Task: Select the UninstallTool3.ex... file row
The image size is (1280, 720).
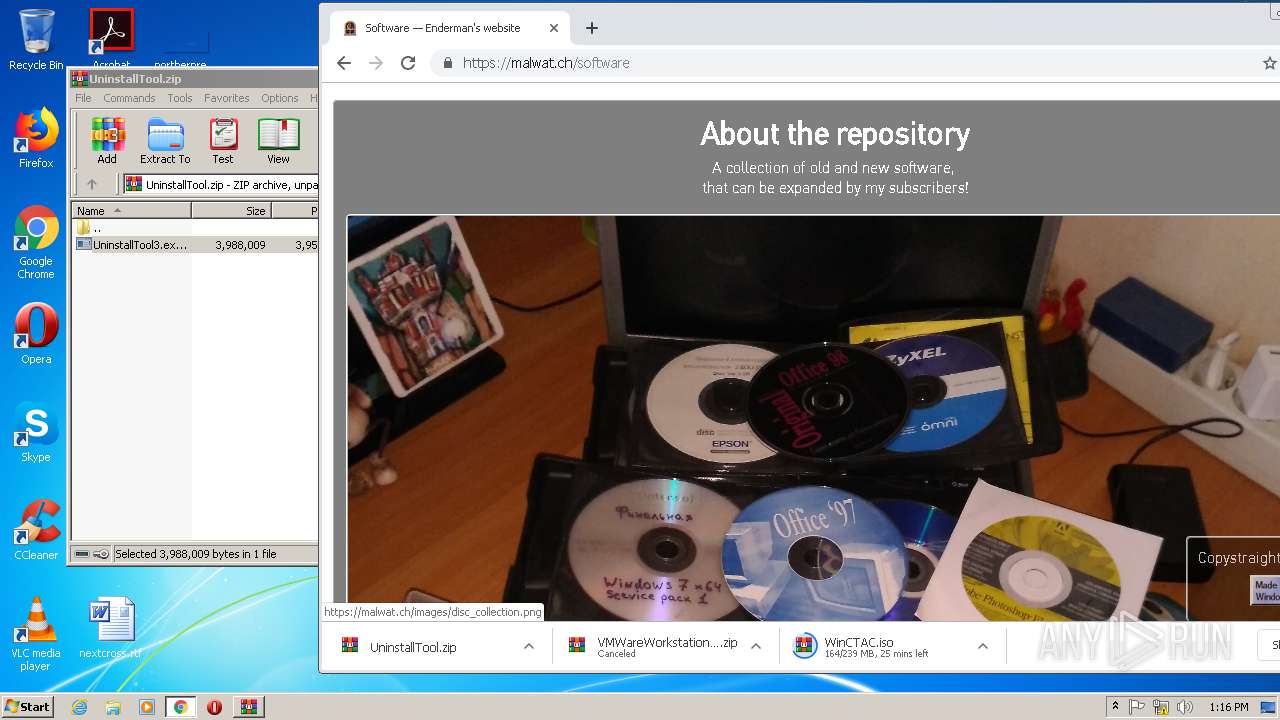Action: [195, 244]
